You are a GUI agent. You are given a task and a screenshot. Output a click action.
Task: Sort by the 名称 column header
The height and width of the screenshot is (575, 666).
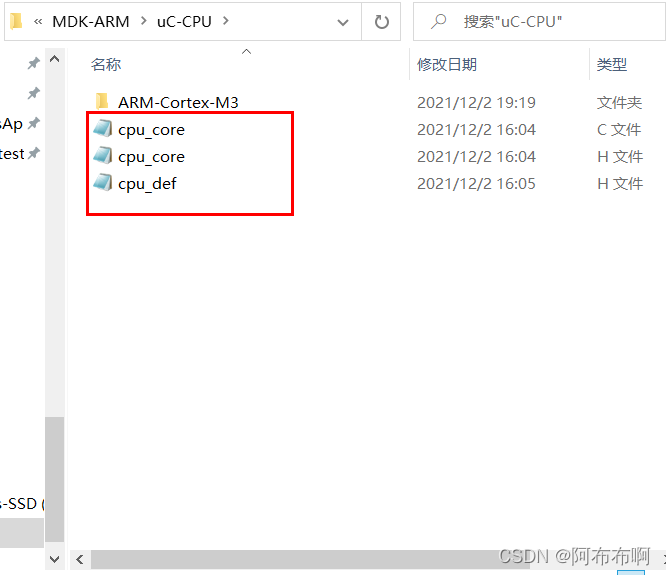coord(106,65)
